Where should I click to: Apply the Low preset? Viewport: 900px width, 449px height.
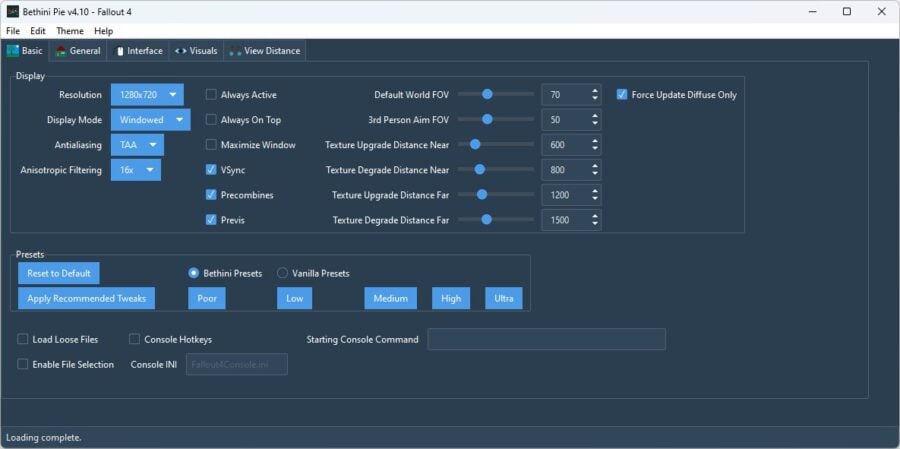coord(294,299)
